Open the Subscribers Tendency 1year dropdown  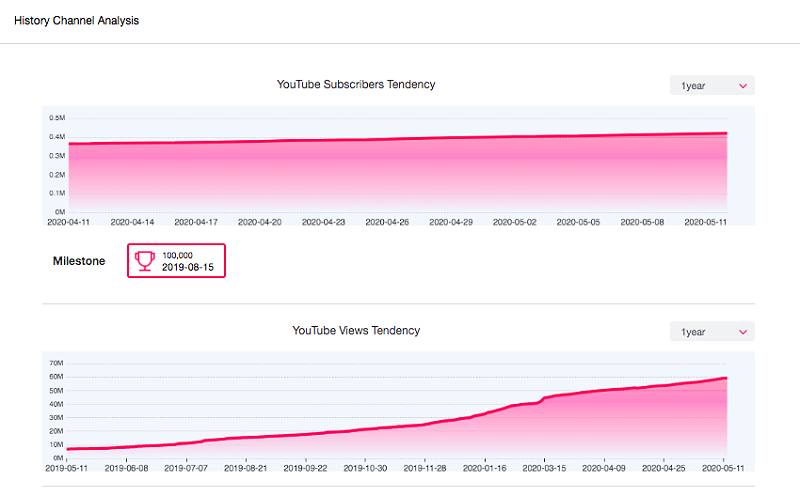click(x=712, y=86)
